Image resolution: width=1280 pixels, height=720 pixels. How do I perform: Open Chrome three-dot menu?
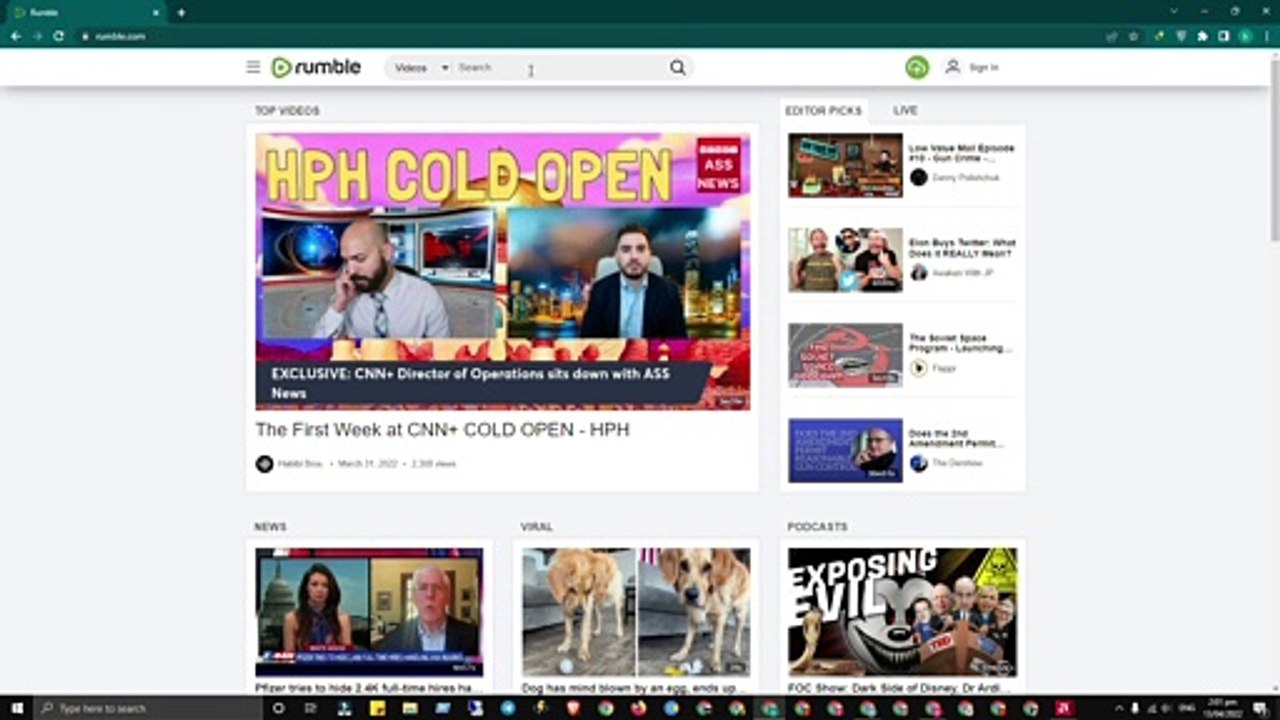1267,36
